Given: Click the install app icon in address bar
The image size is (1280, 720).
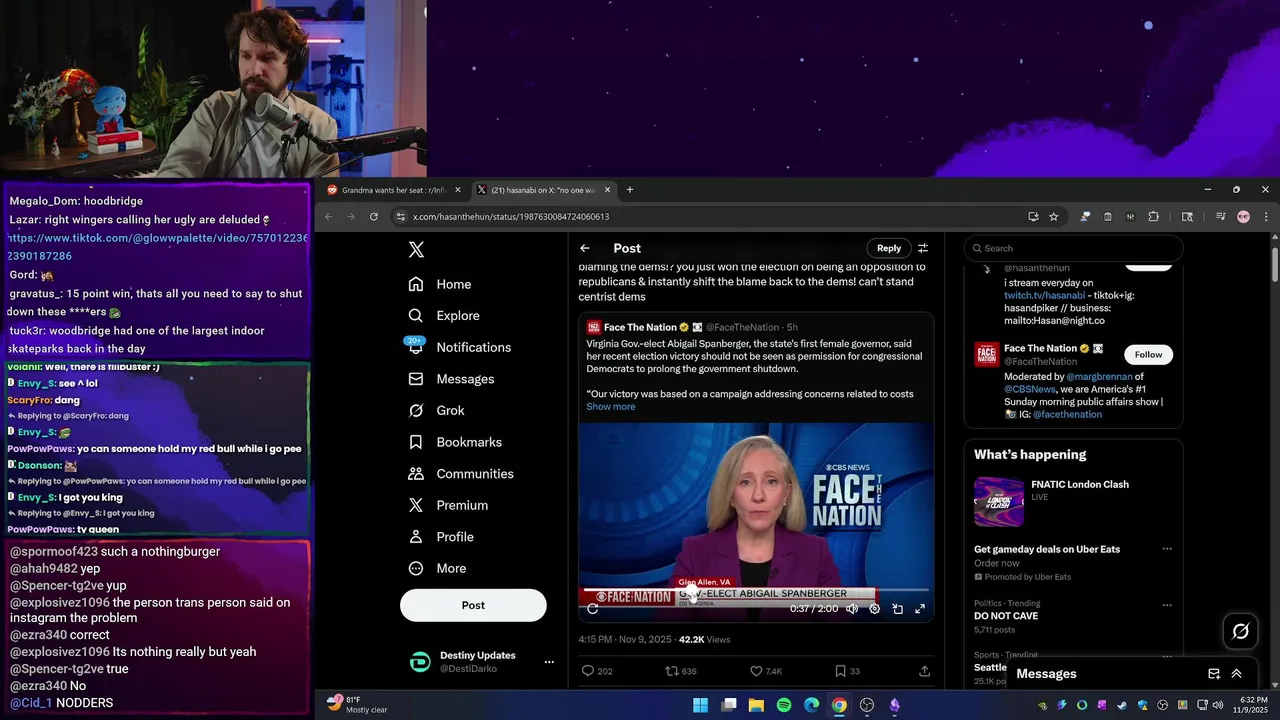Looking at the screenshot, I should pyautogui.click(x=1033, y=217).
